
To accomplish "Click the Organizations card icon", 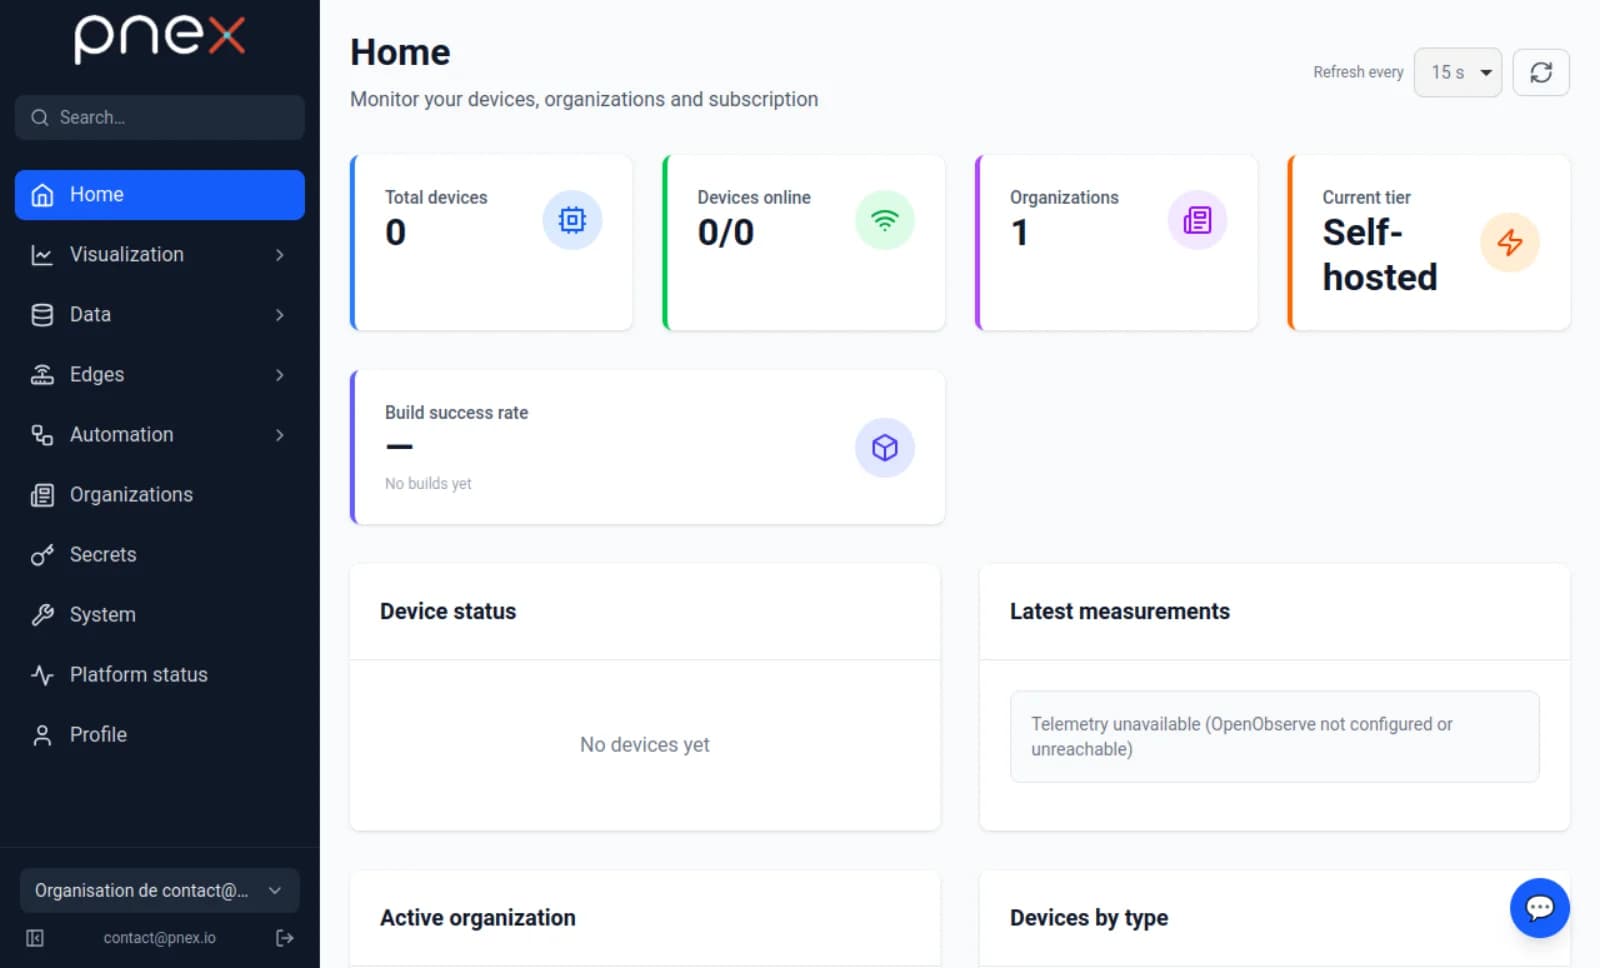I will click(1197, 220).
